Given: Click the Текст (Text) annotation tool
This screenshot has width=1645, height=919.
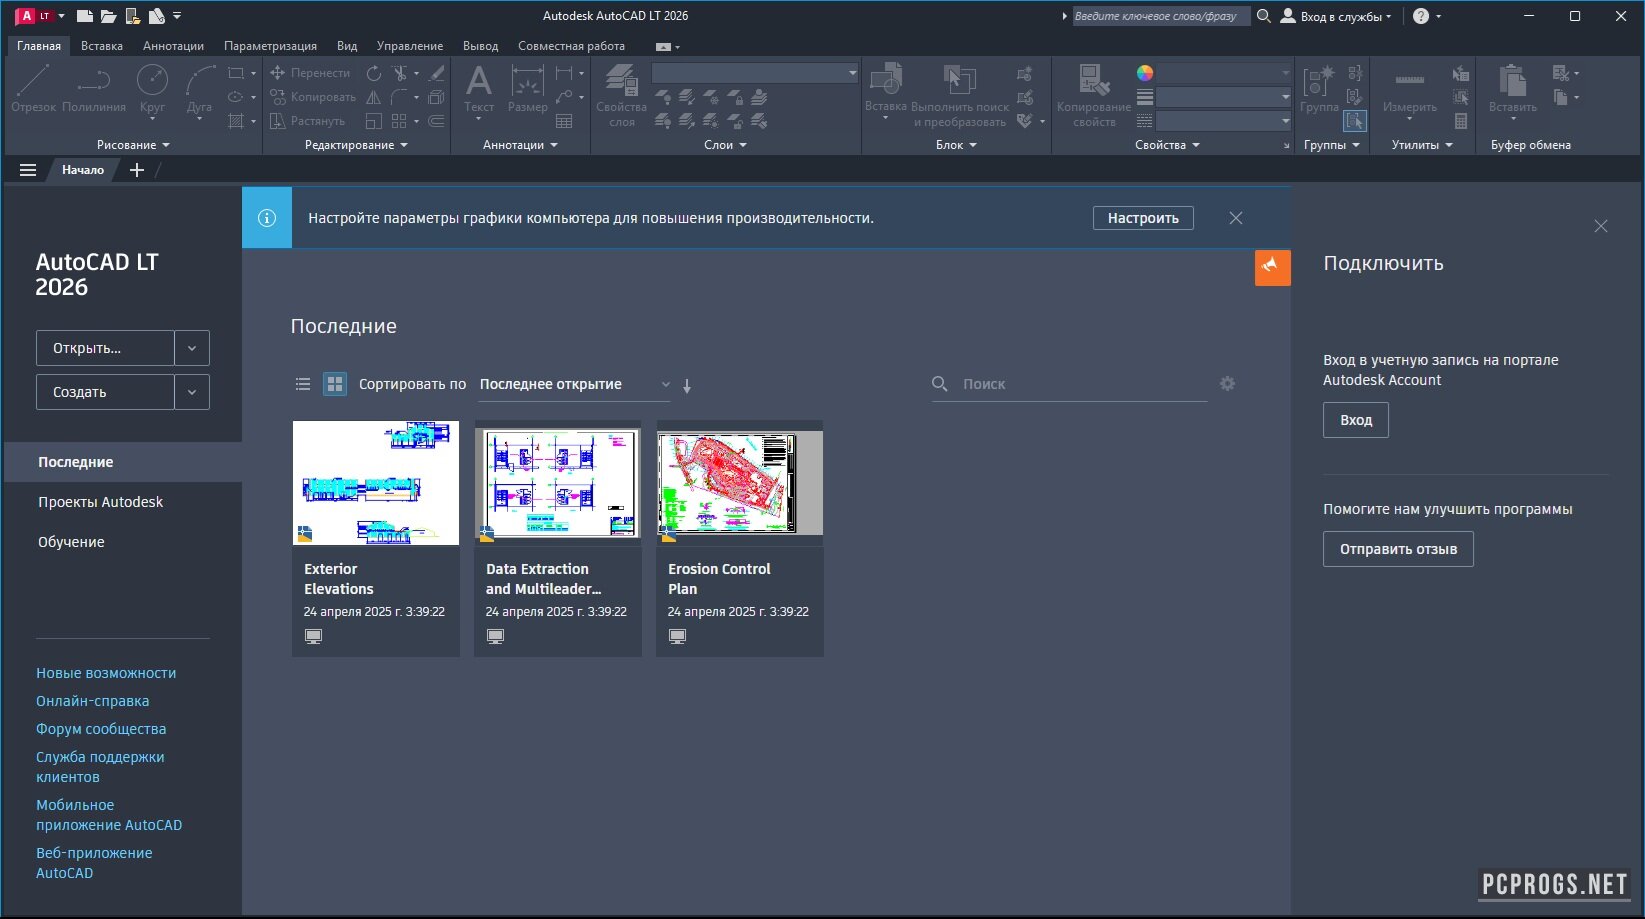Looking at the screenshot, I should click(479, 82).
